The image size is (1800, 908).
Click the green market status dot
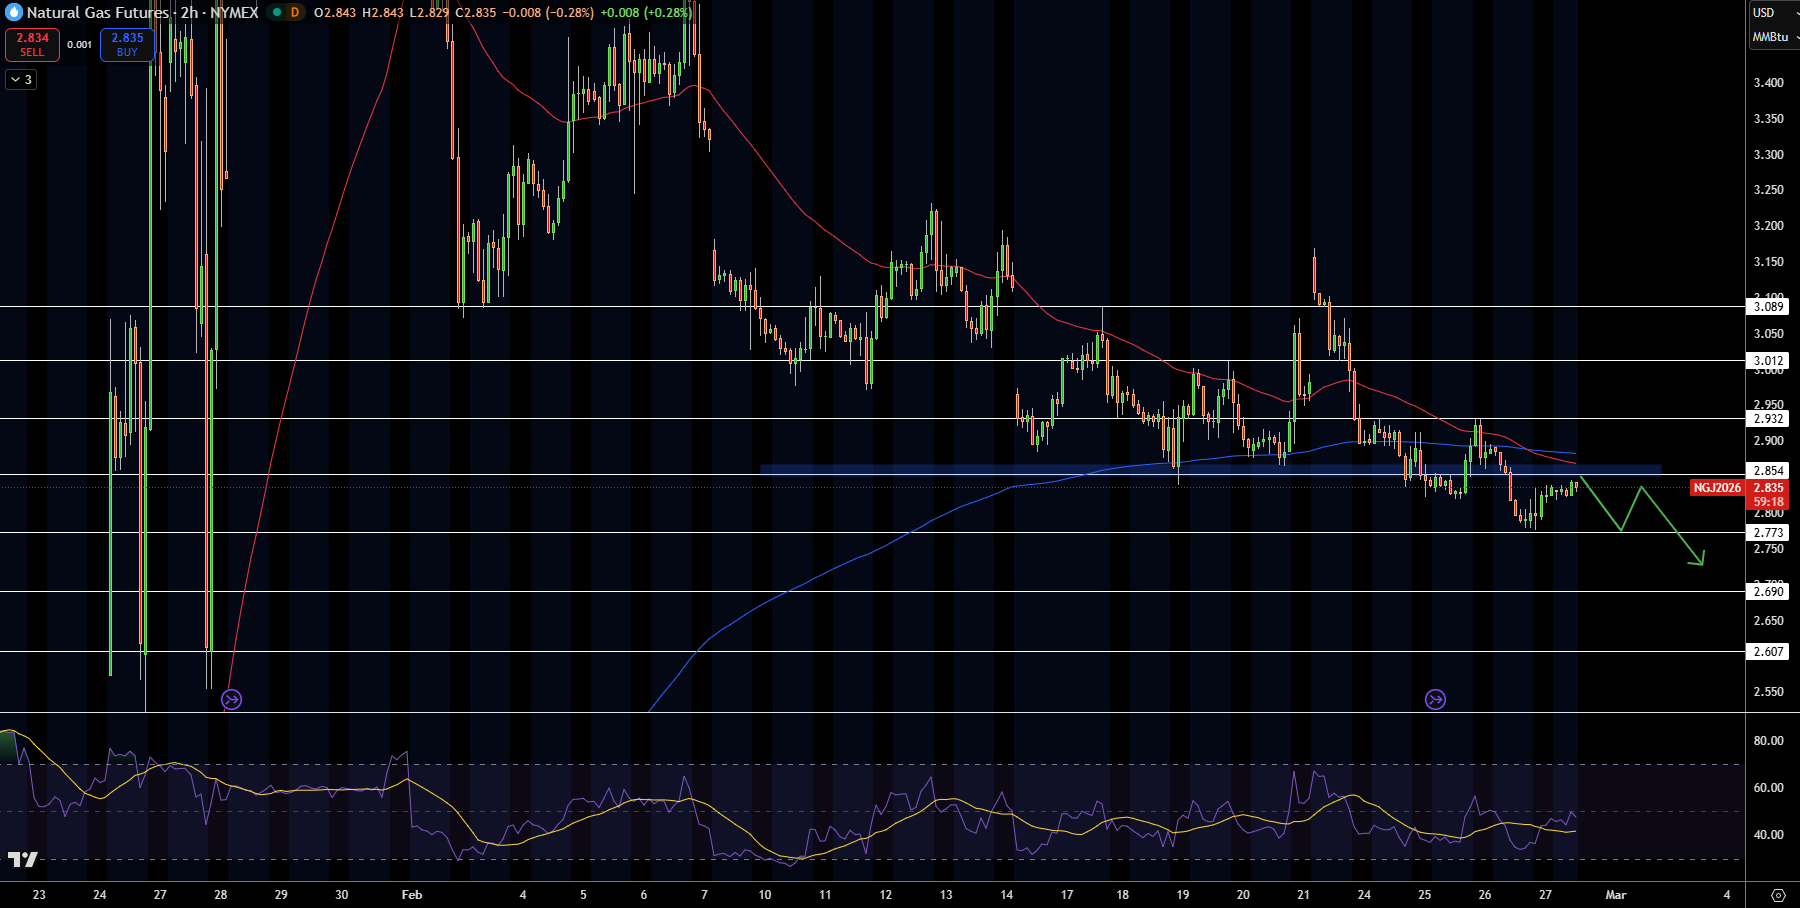[x=277, y=12]
